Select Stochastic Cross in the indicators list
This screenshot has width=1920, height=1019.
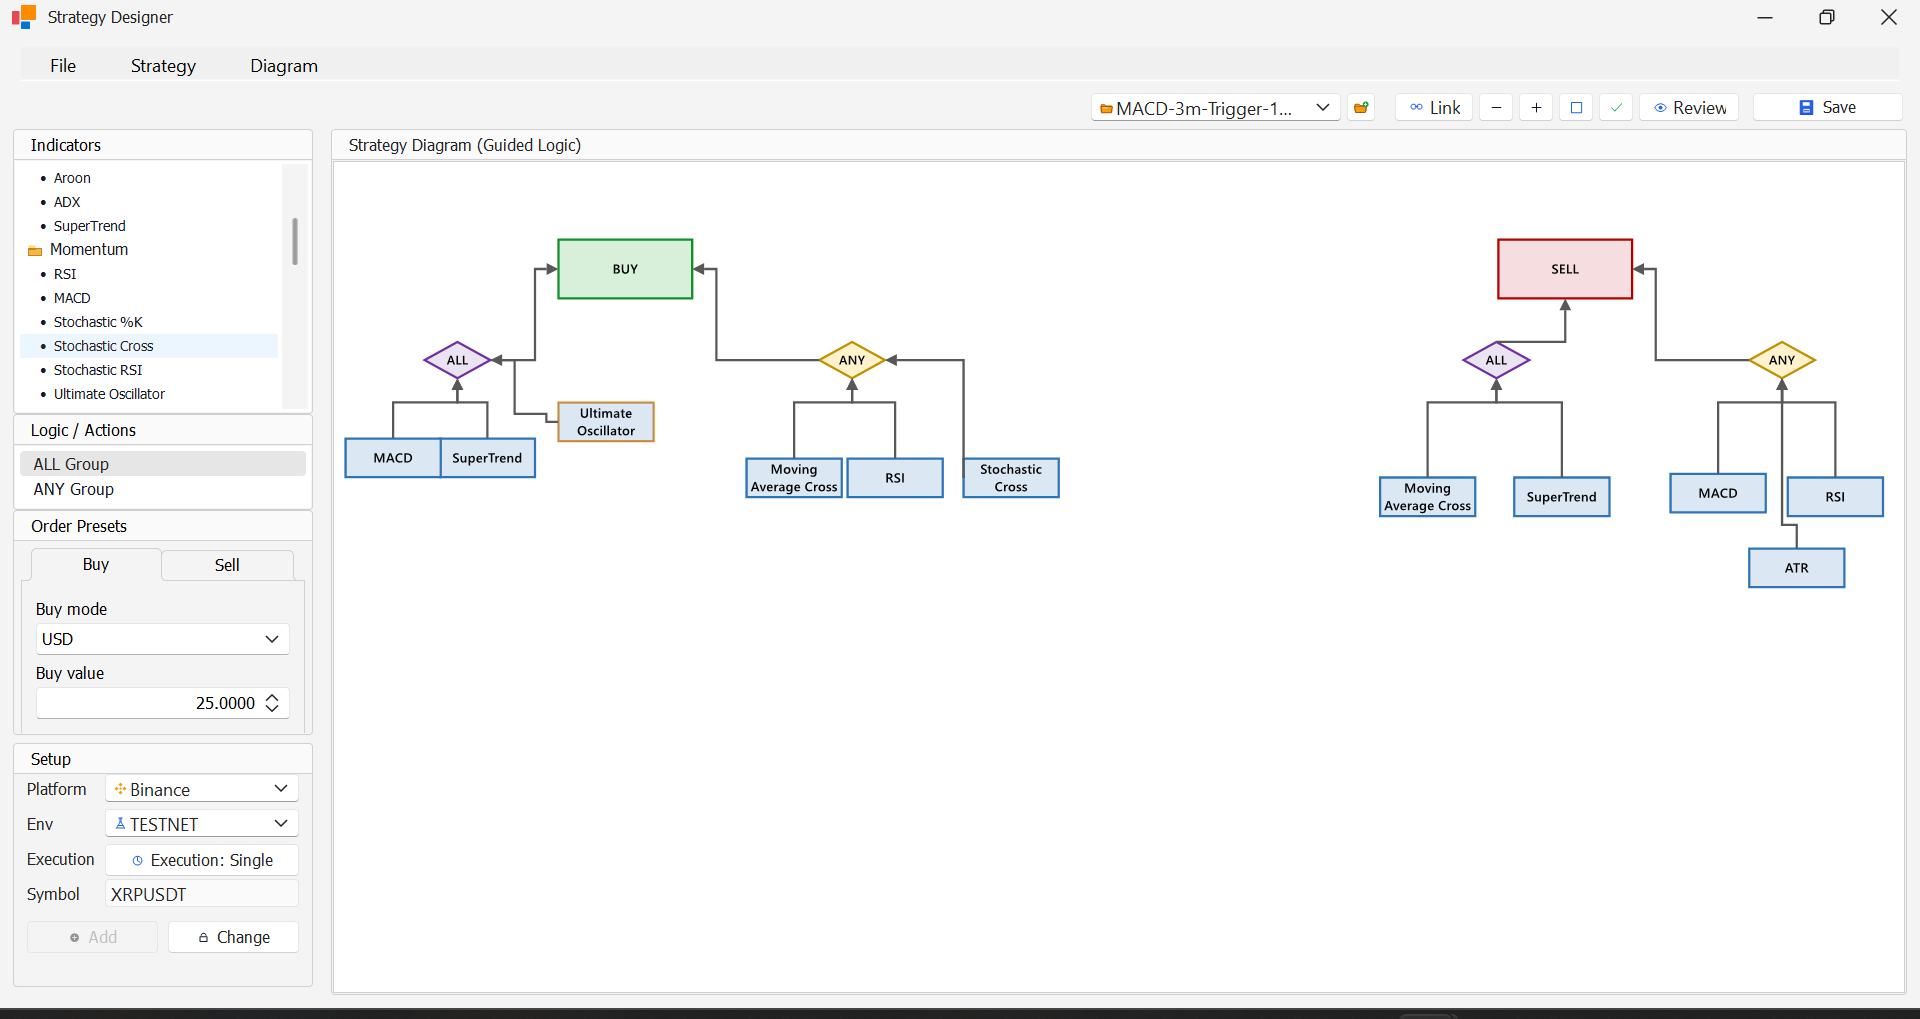pyautogui.click(x=150, y=346)
